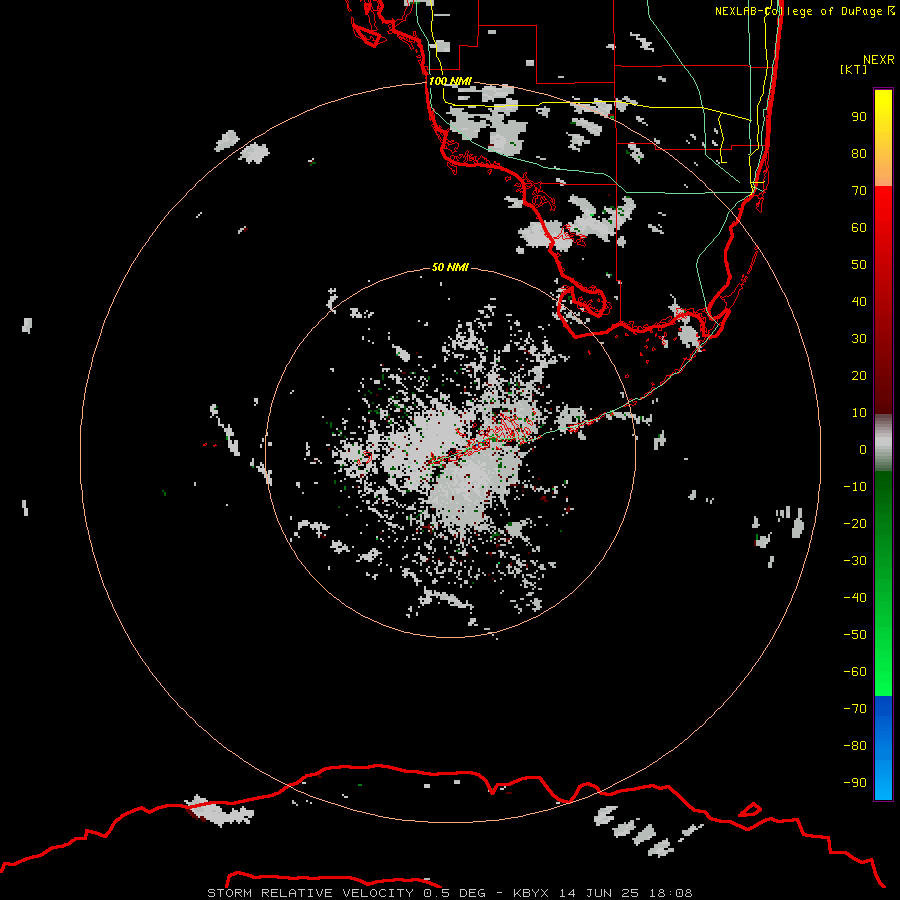Image resolution: width=900 pixels, height=900 pixels.
Task: Click the 10 value on the velocity scale
Action: point(859,413)
